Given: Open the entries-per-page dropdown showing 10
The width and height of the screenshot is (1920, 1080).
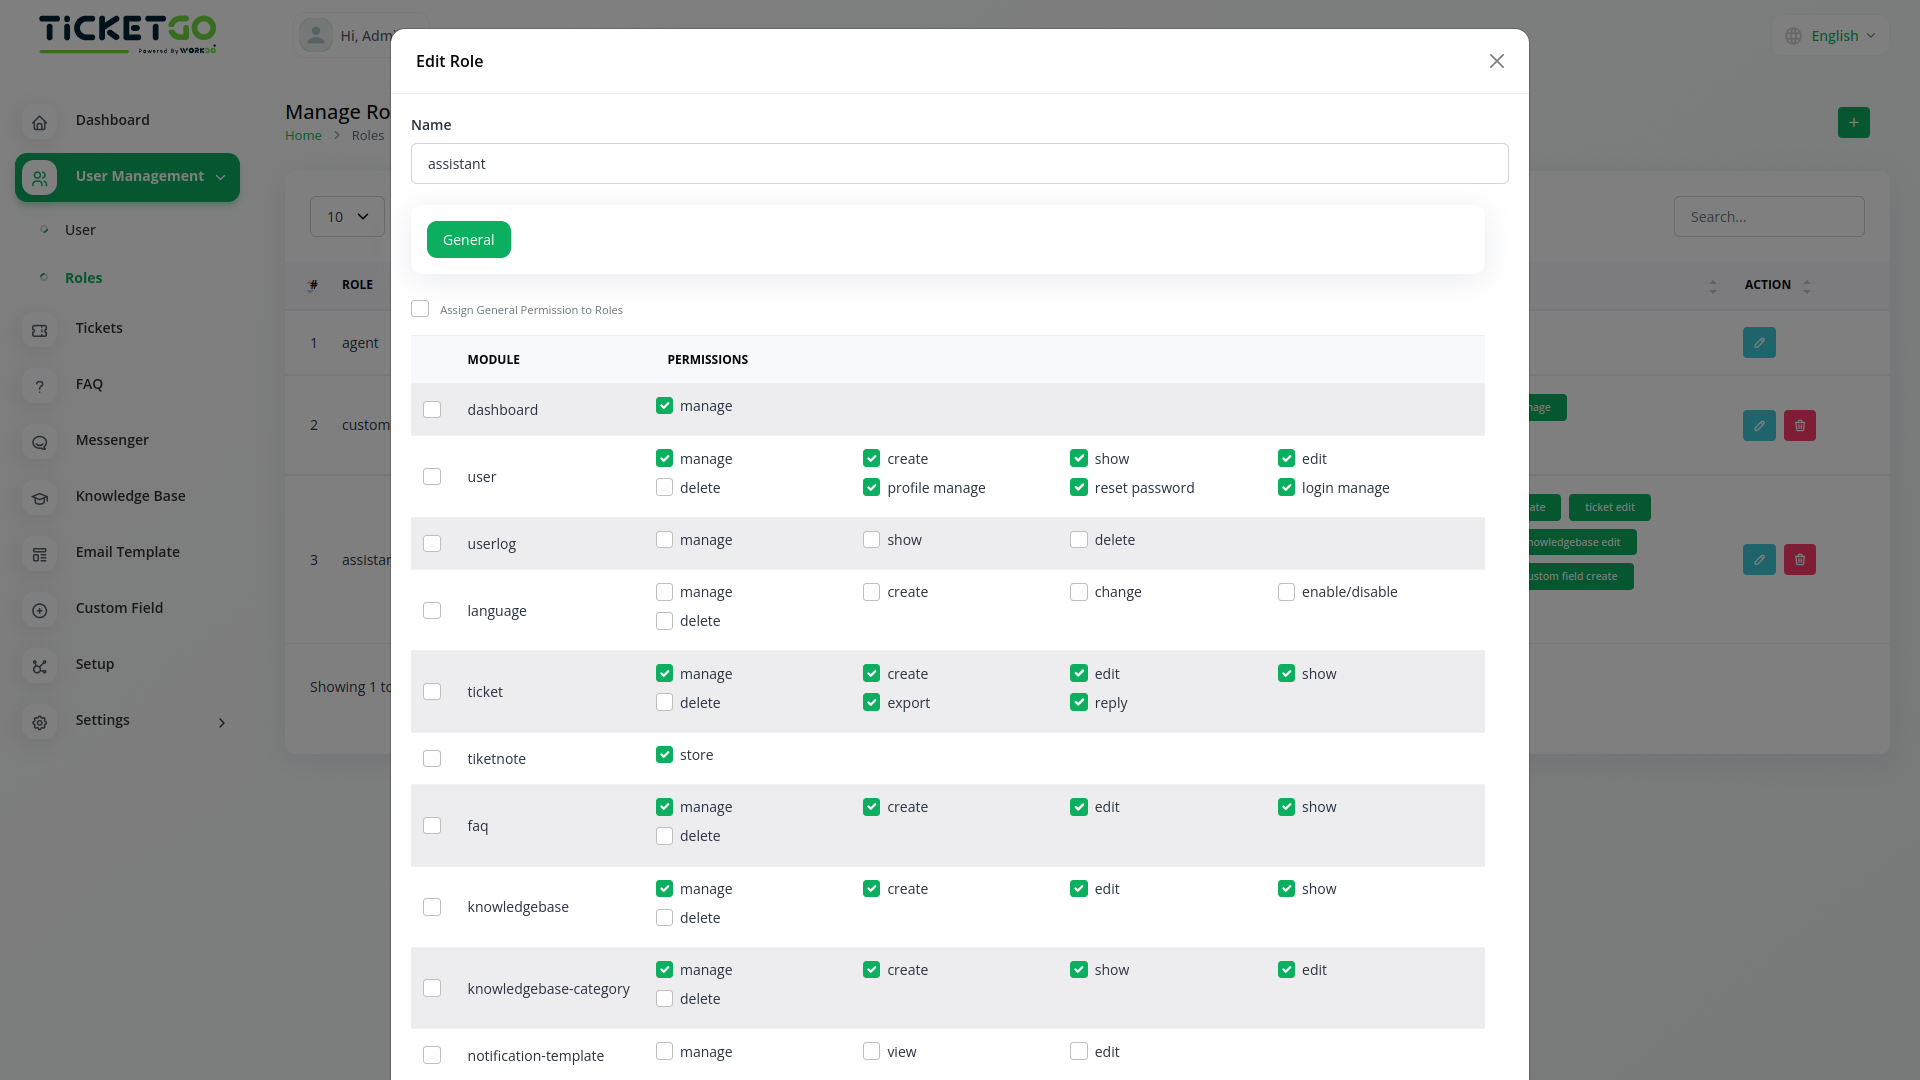Looking at the screenshot, I should (347, 216).
